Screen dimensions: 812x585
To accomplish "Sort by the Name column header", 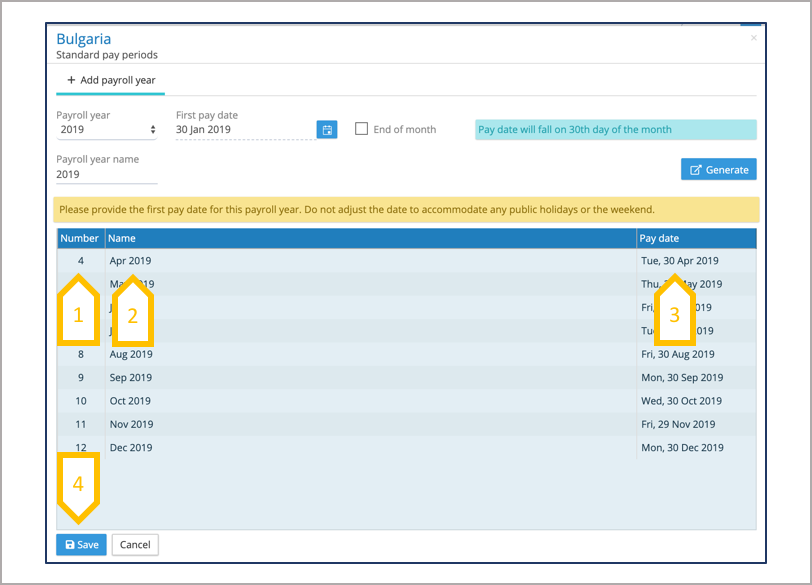I will (x=122, y=238).
